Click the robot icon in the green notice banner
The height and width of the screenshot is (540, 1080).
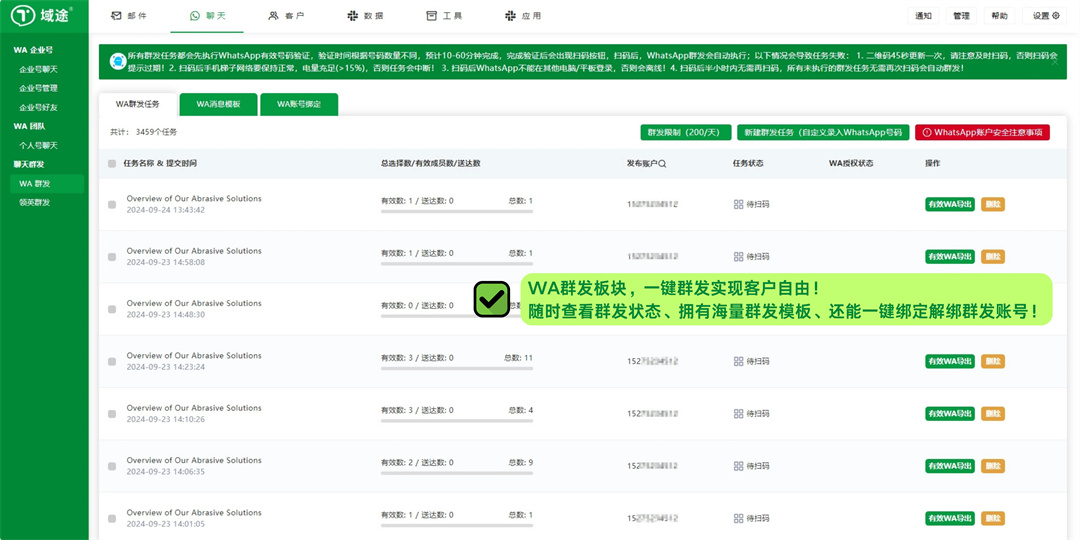117,63
